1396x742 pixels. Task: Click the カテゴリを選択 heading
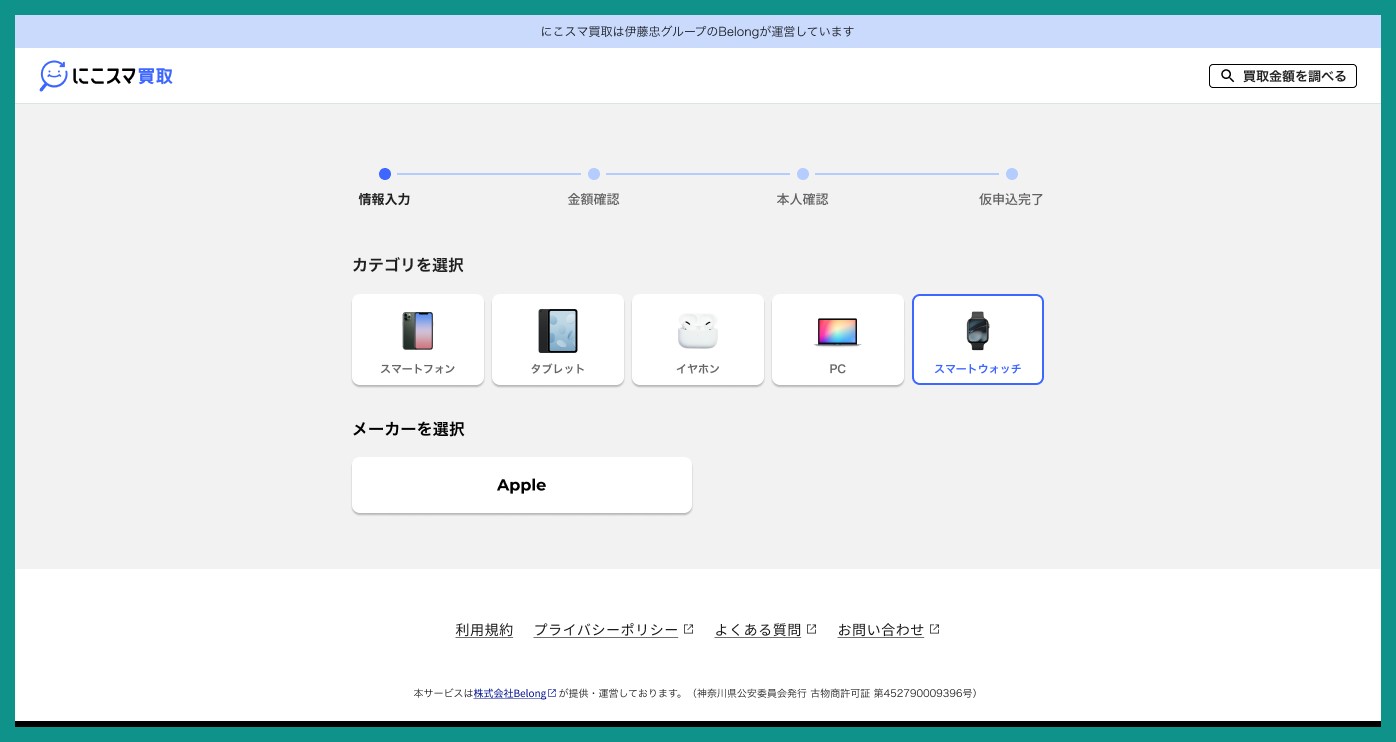[x=408, y=265]
